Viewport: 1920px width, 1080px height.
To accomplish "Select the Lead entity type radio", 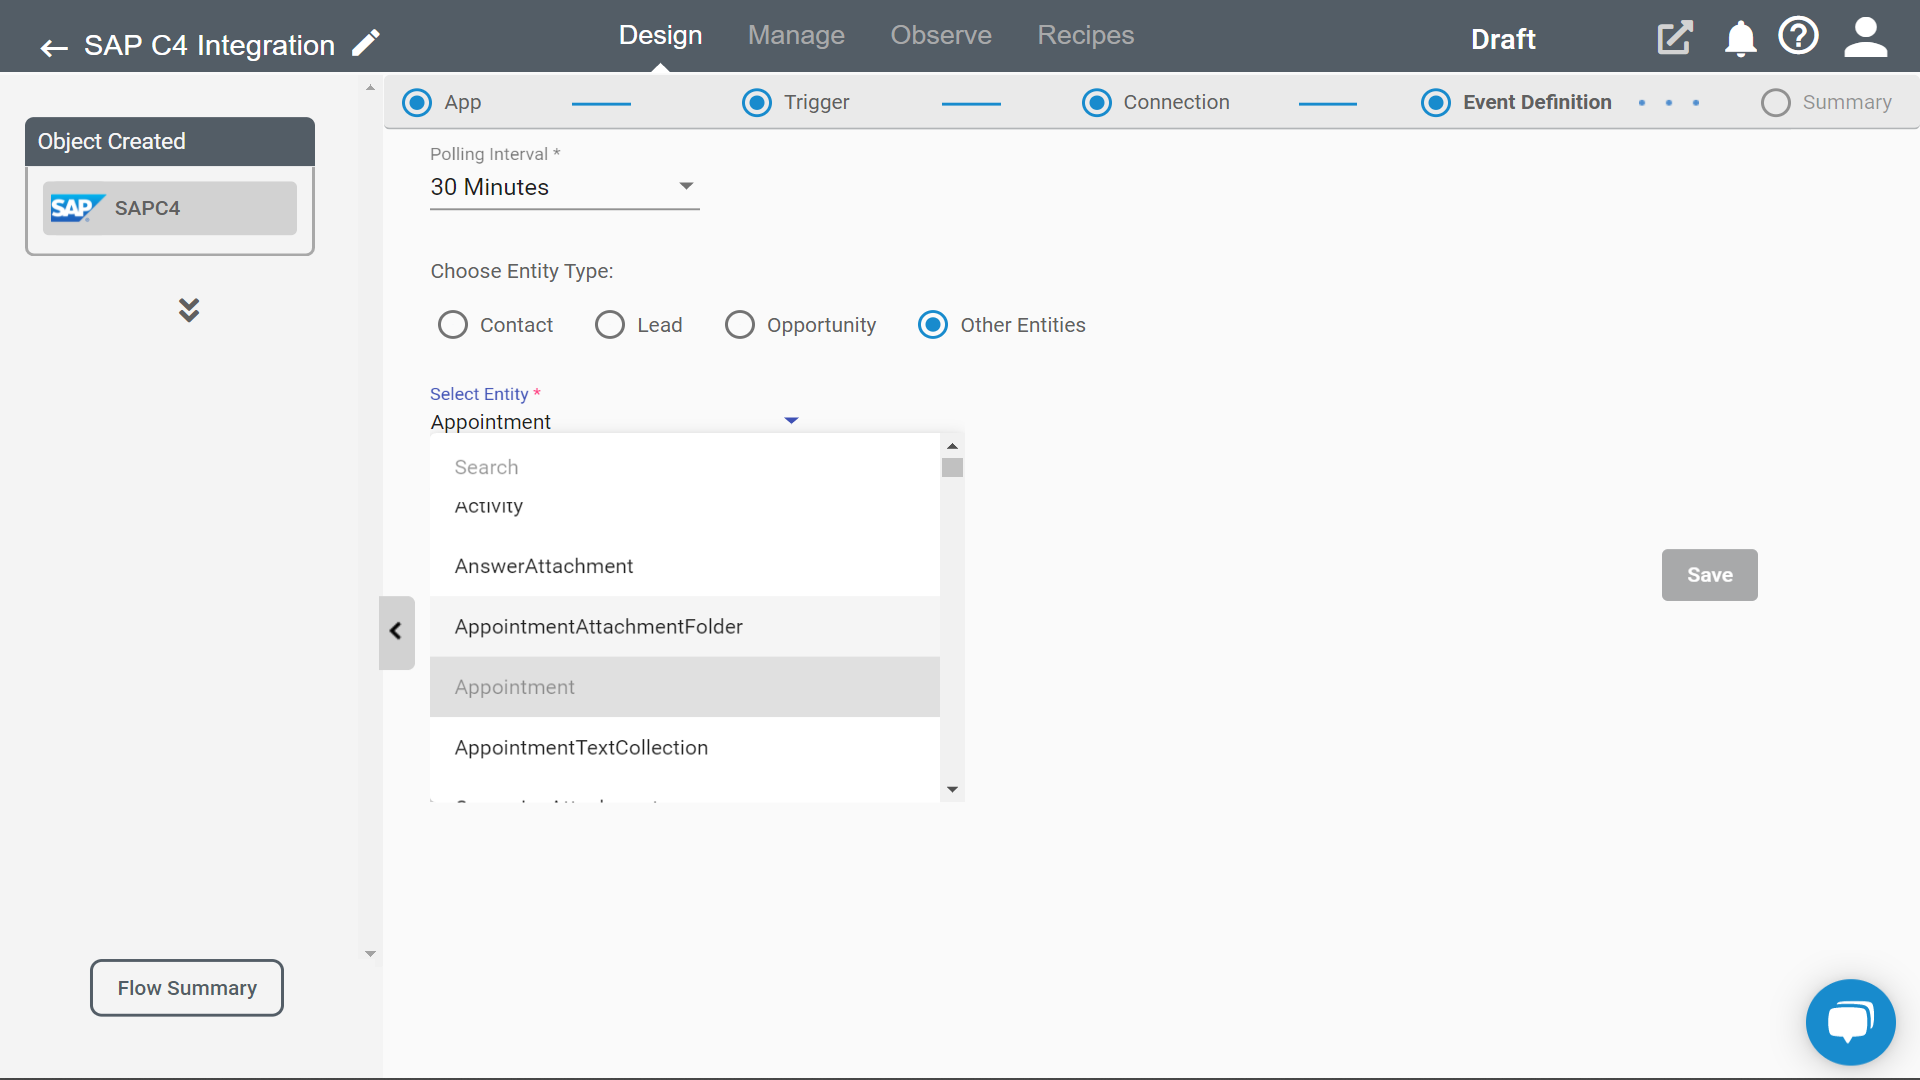I will [x=609, y=325].
